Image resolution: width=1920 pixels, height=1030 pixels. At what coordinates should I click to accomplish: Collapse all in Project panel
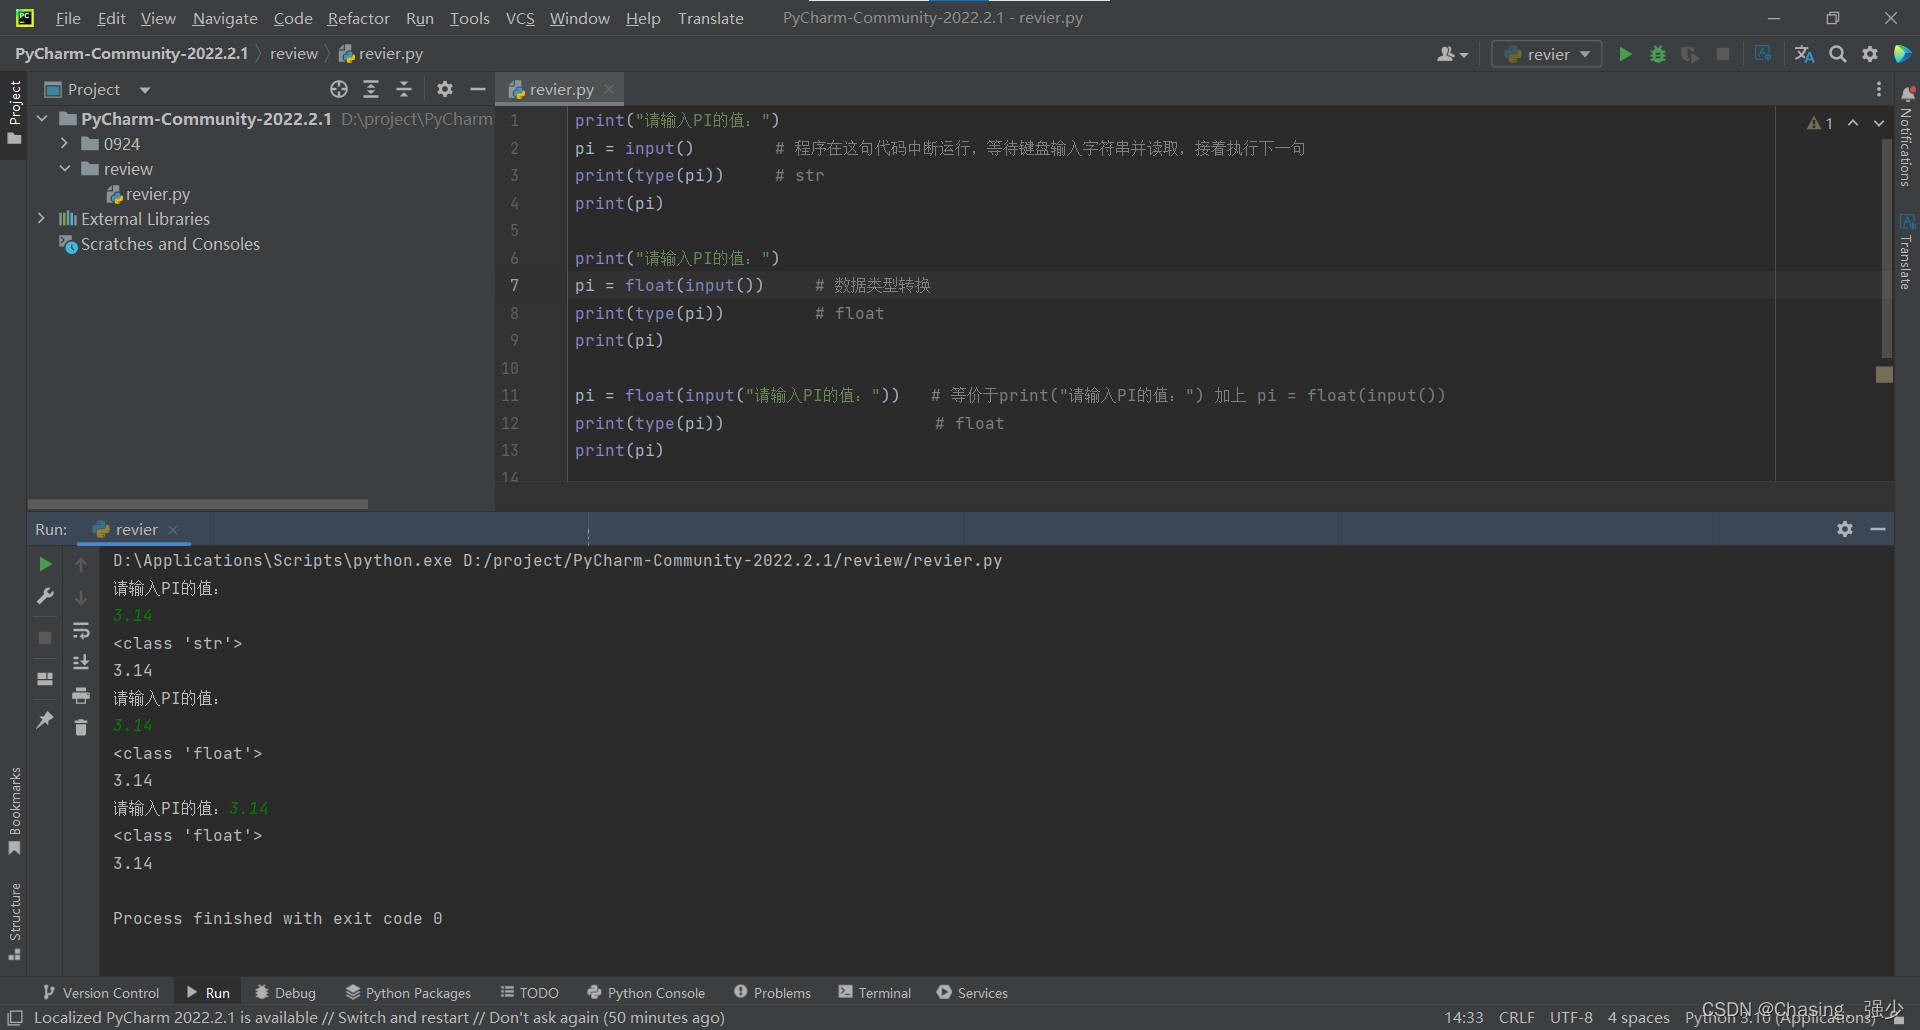pos(404,89)
